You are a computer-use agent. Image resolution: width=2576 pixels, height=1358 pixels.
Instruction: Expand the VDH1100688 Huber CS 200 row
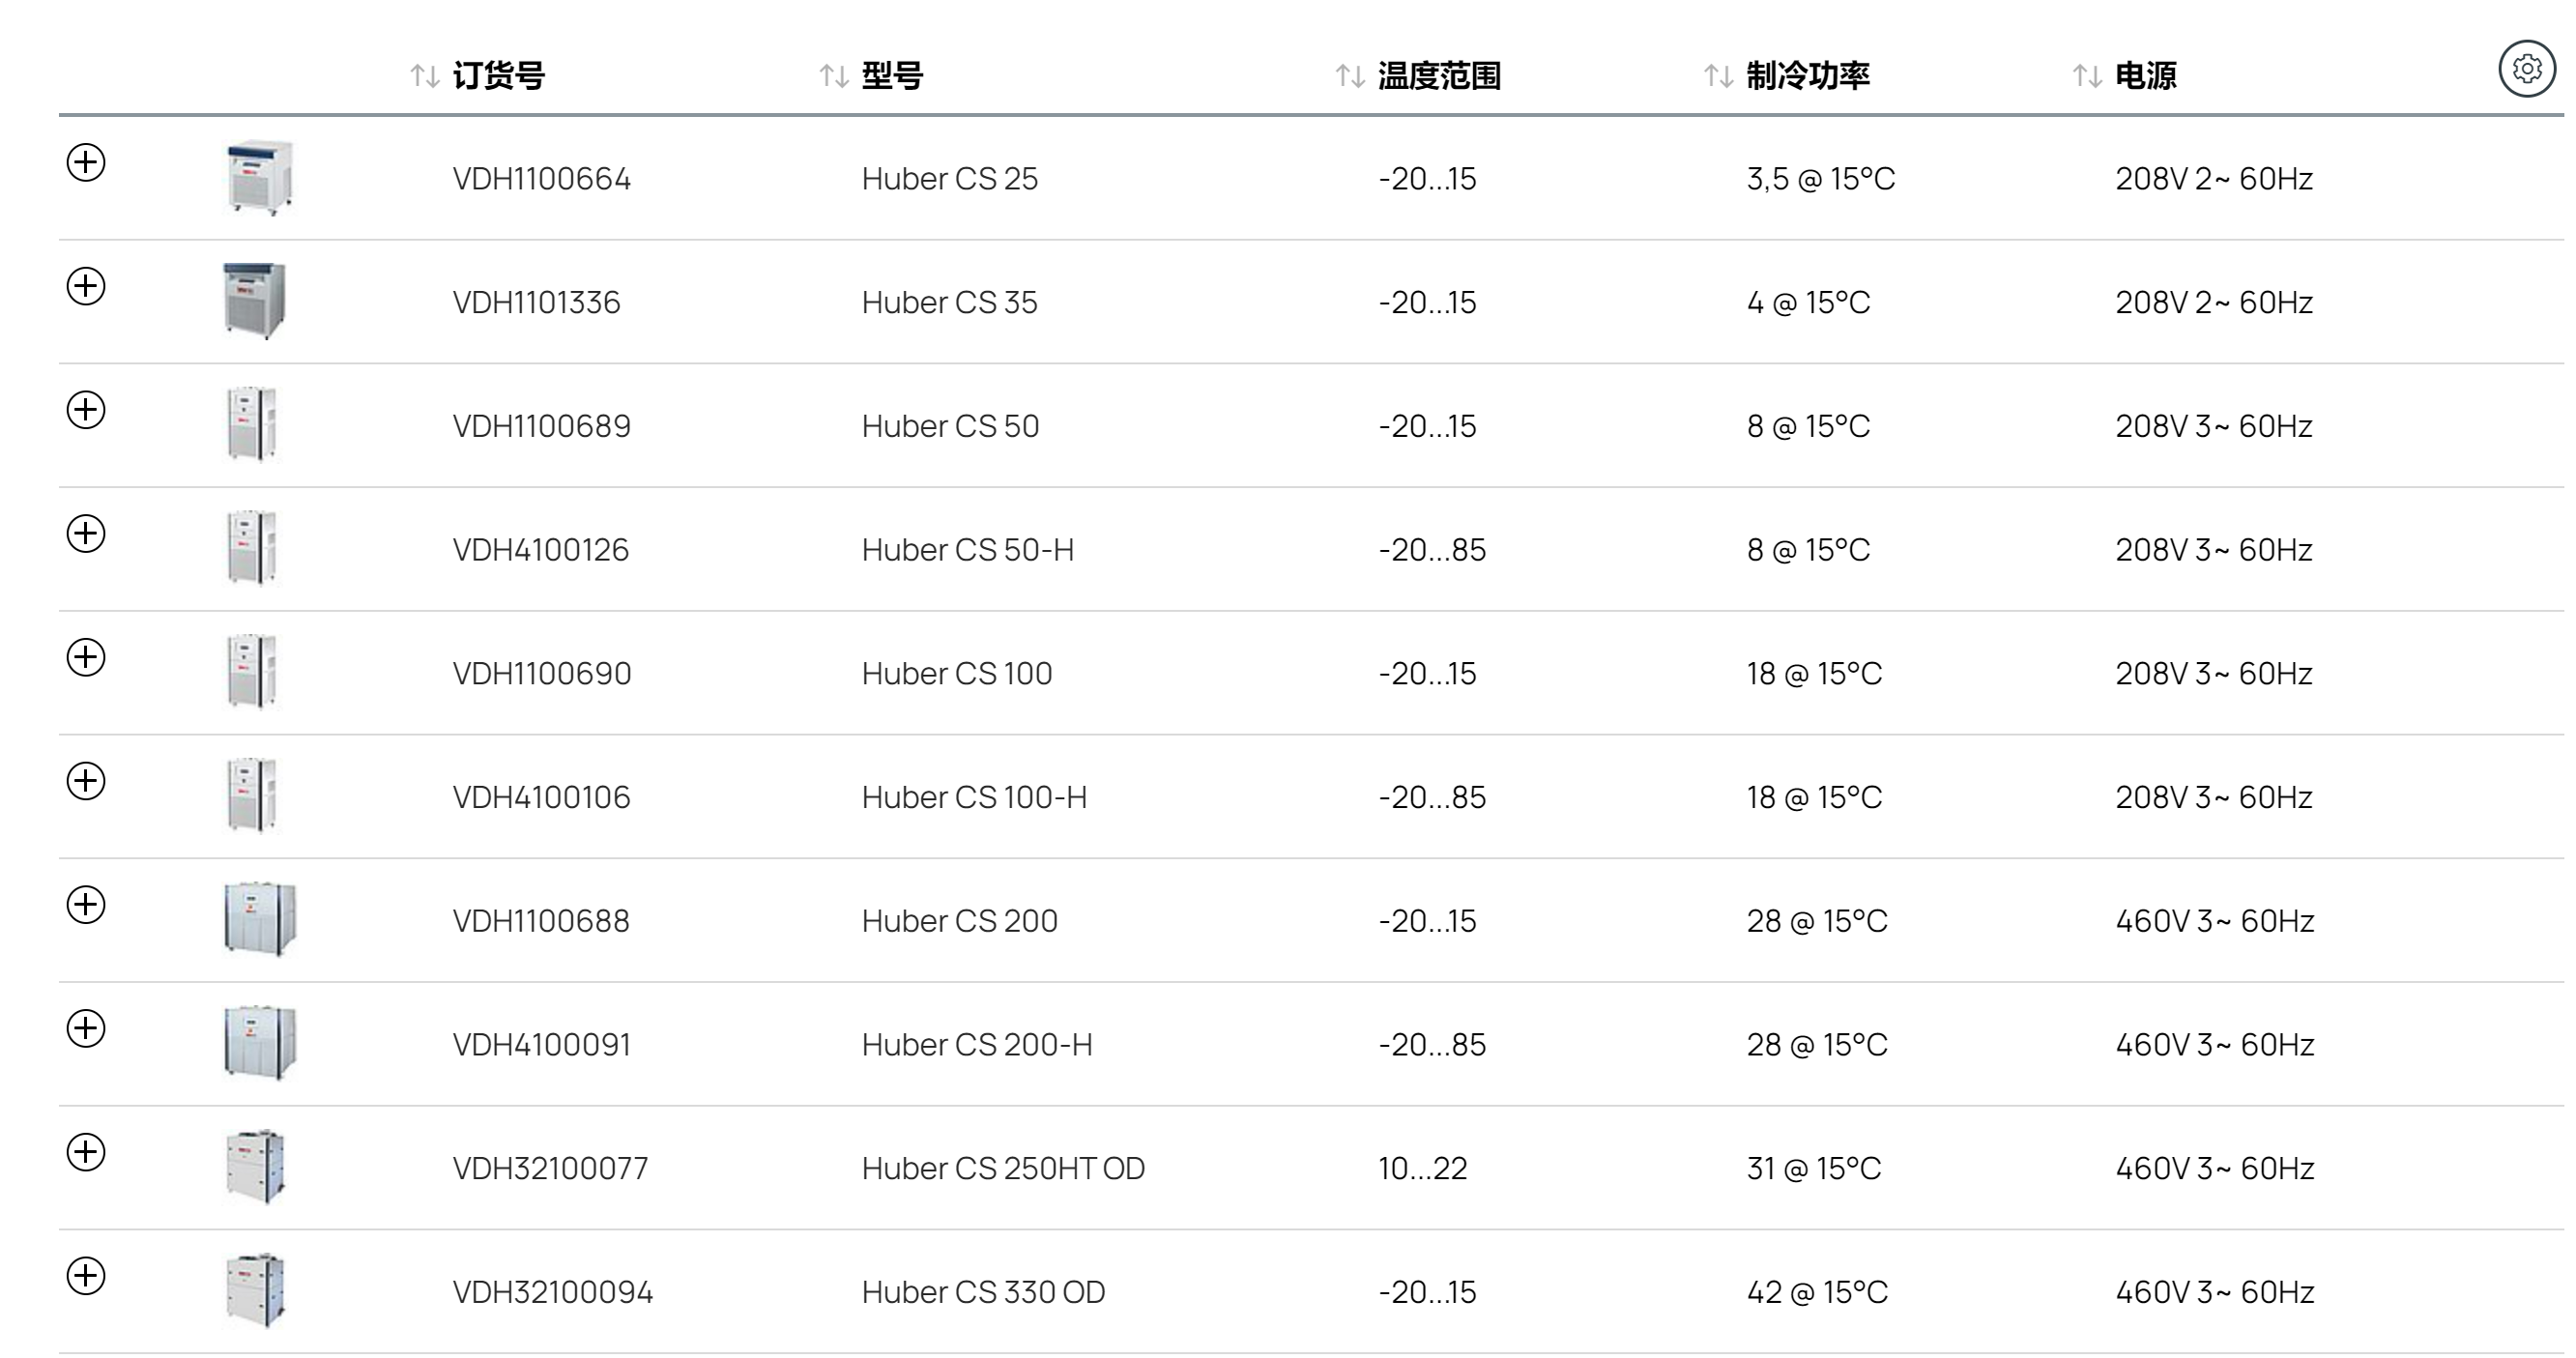point(86,905)
